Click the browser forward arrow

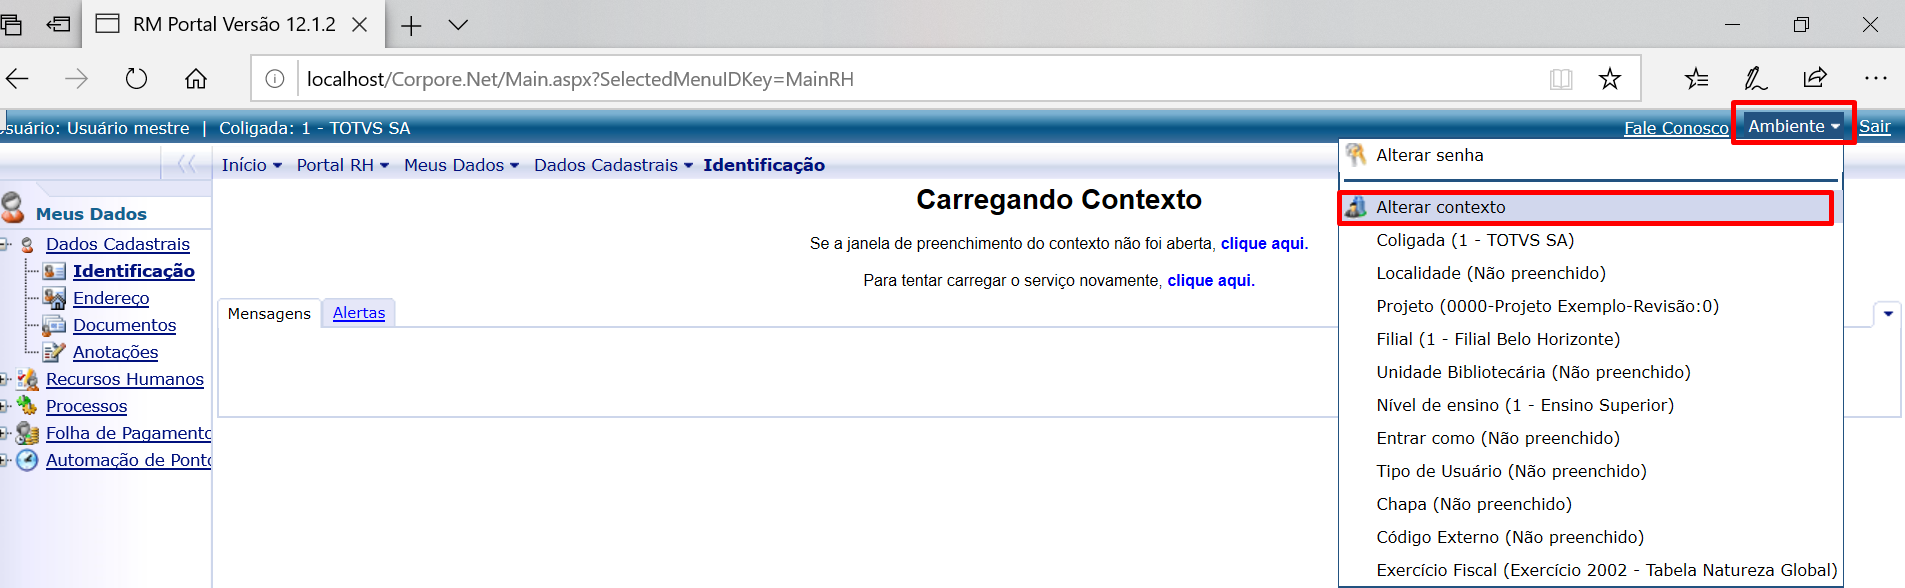76,78
